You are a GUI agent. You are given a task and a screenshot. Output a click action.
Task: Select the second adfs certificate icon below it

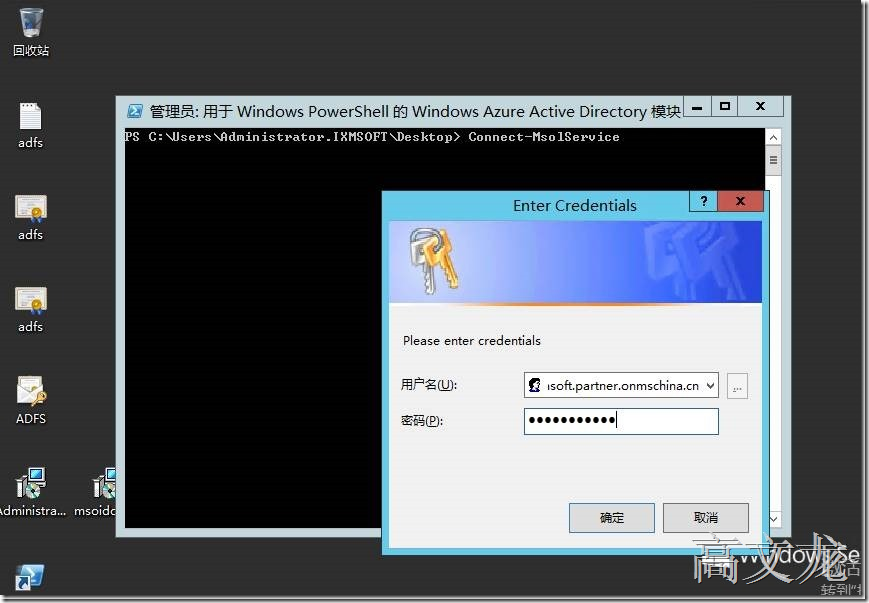pyautogui.click(x=30, y=309)
